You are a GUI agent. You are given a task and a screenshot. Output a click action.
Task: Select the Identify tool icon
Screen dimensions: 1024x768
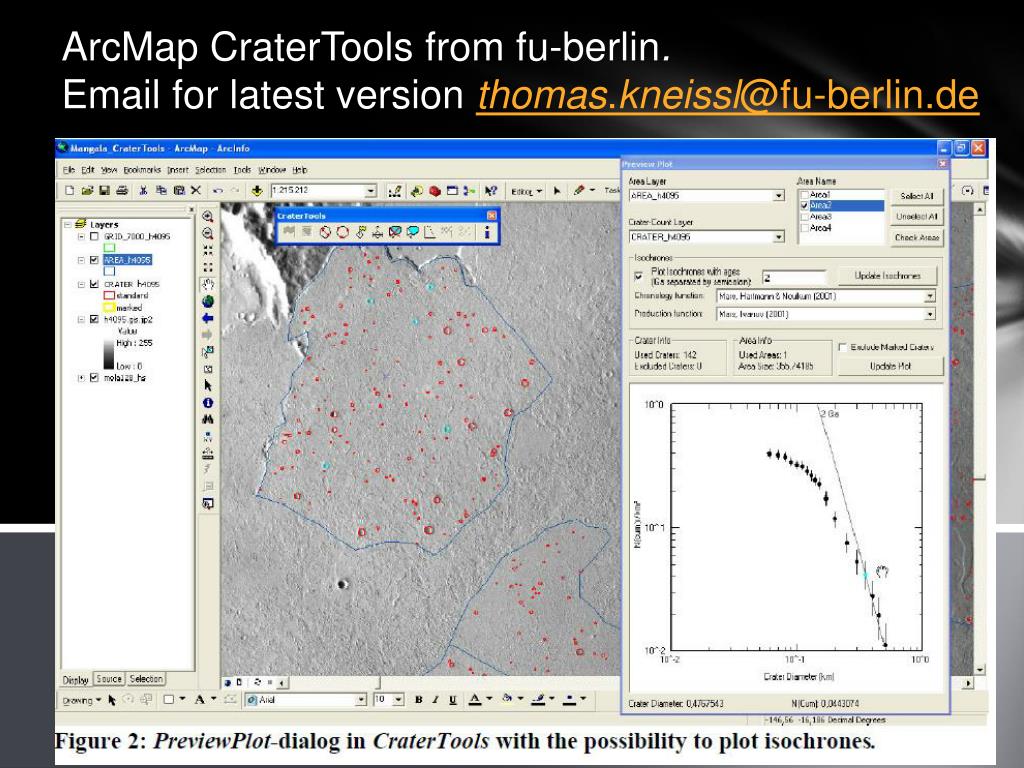pyautogui.click(x=208, y=403)
